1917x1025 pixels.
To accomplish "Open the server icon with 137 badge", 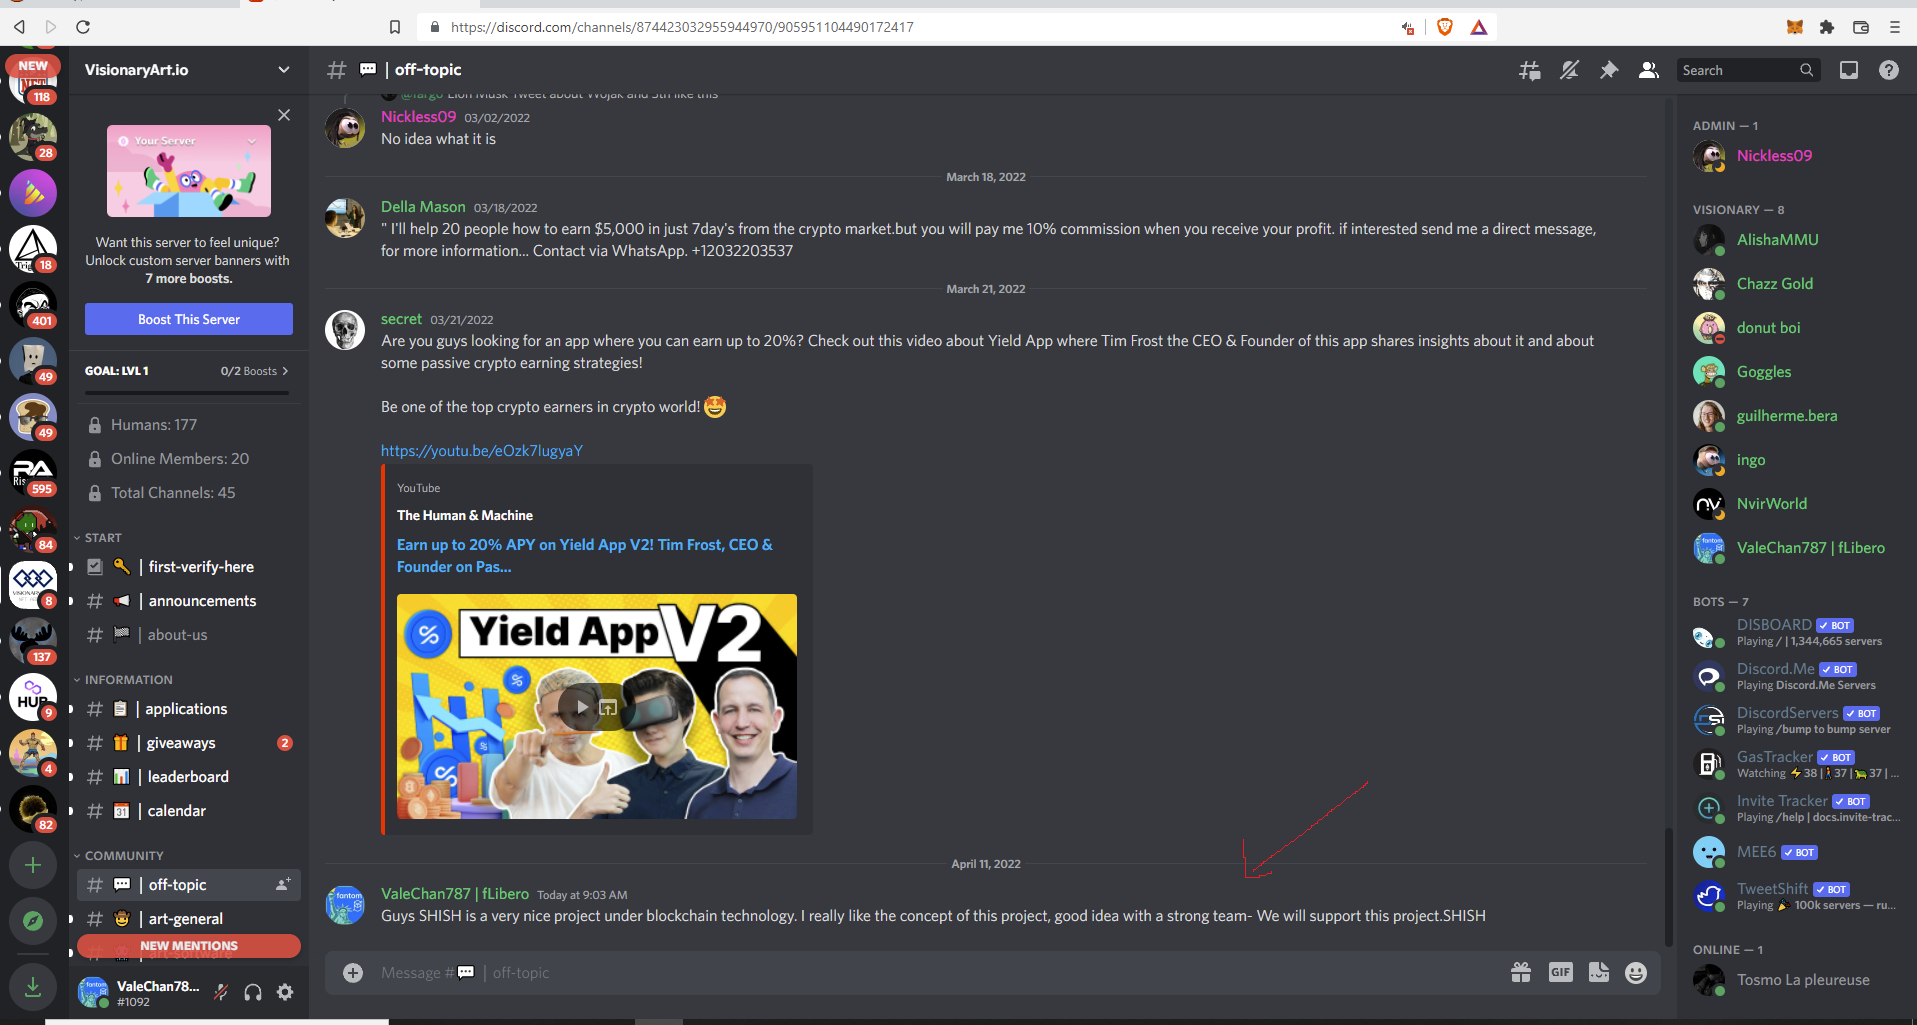I will pos(33,641).
